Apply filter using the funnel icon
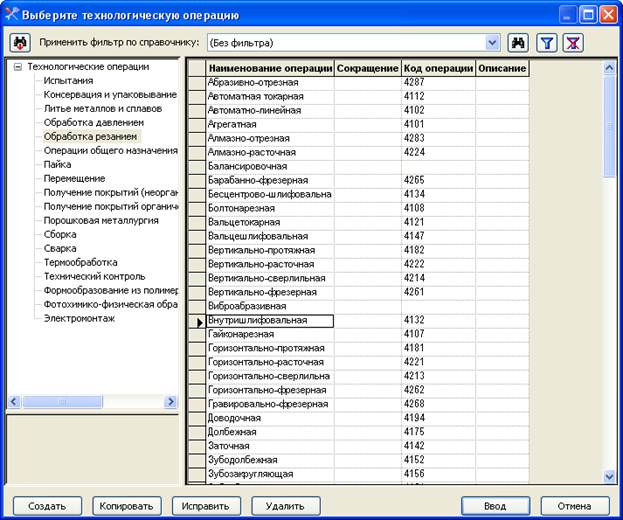Viewport: 623px width, 520px height. [x=547, y=43]
